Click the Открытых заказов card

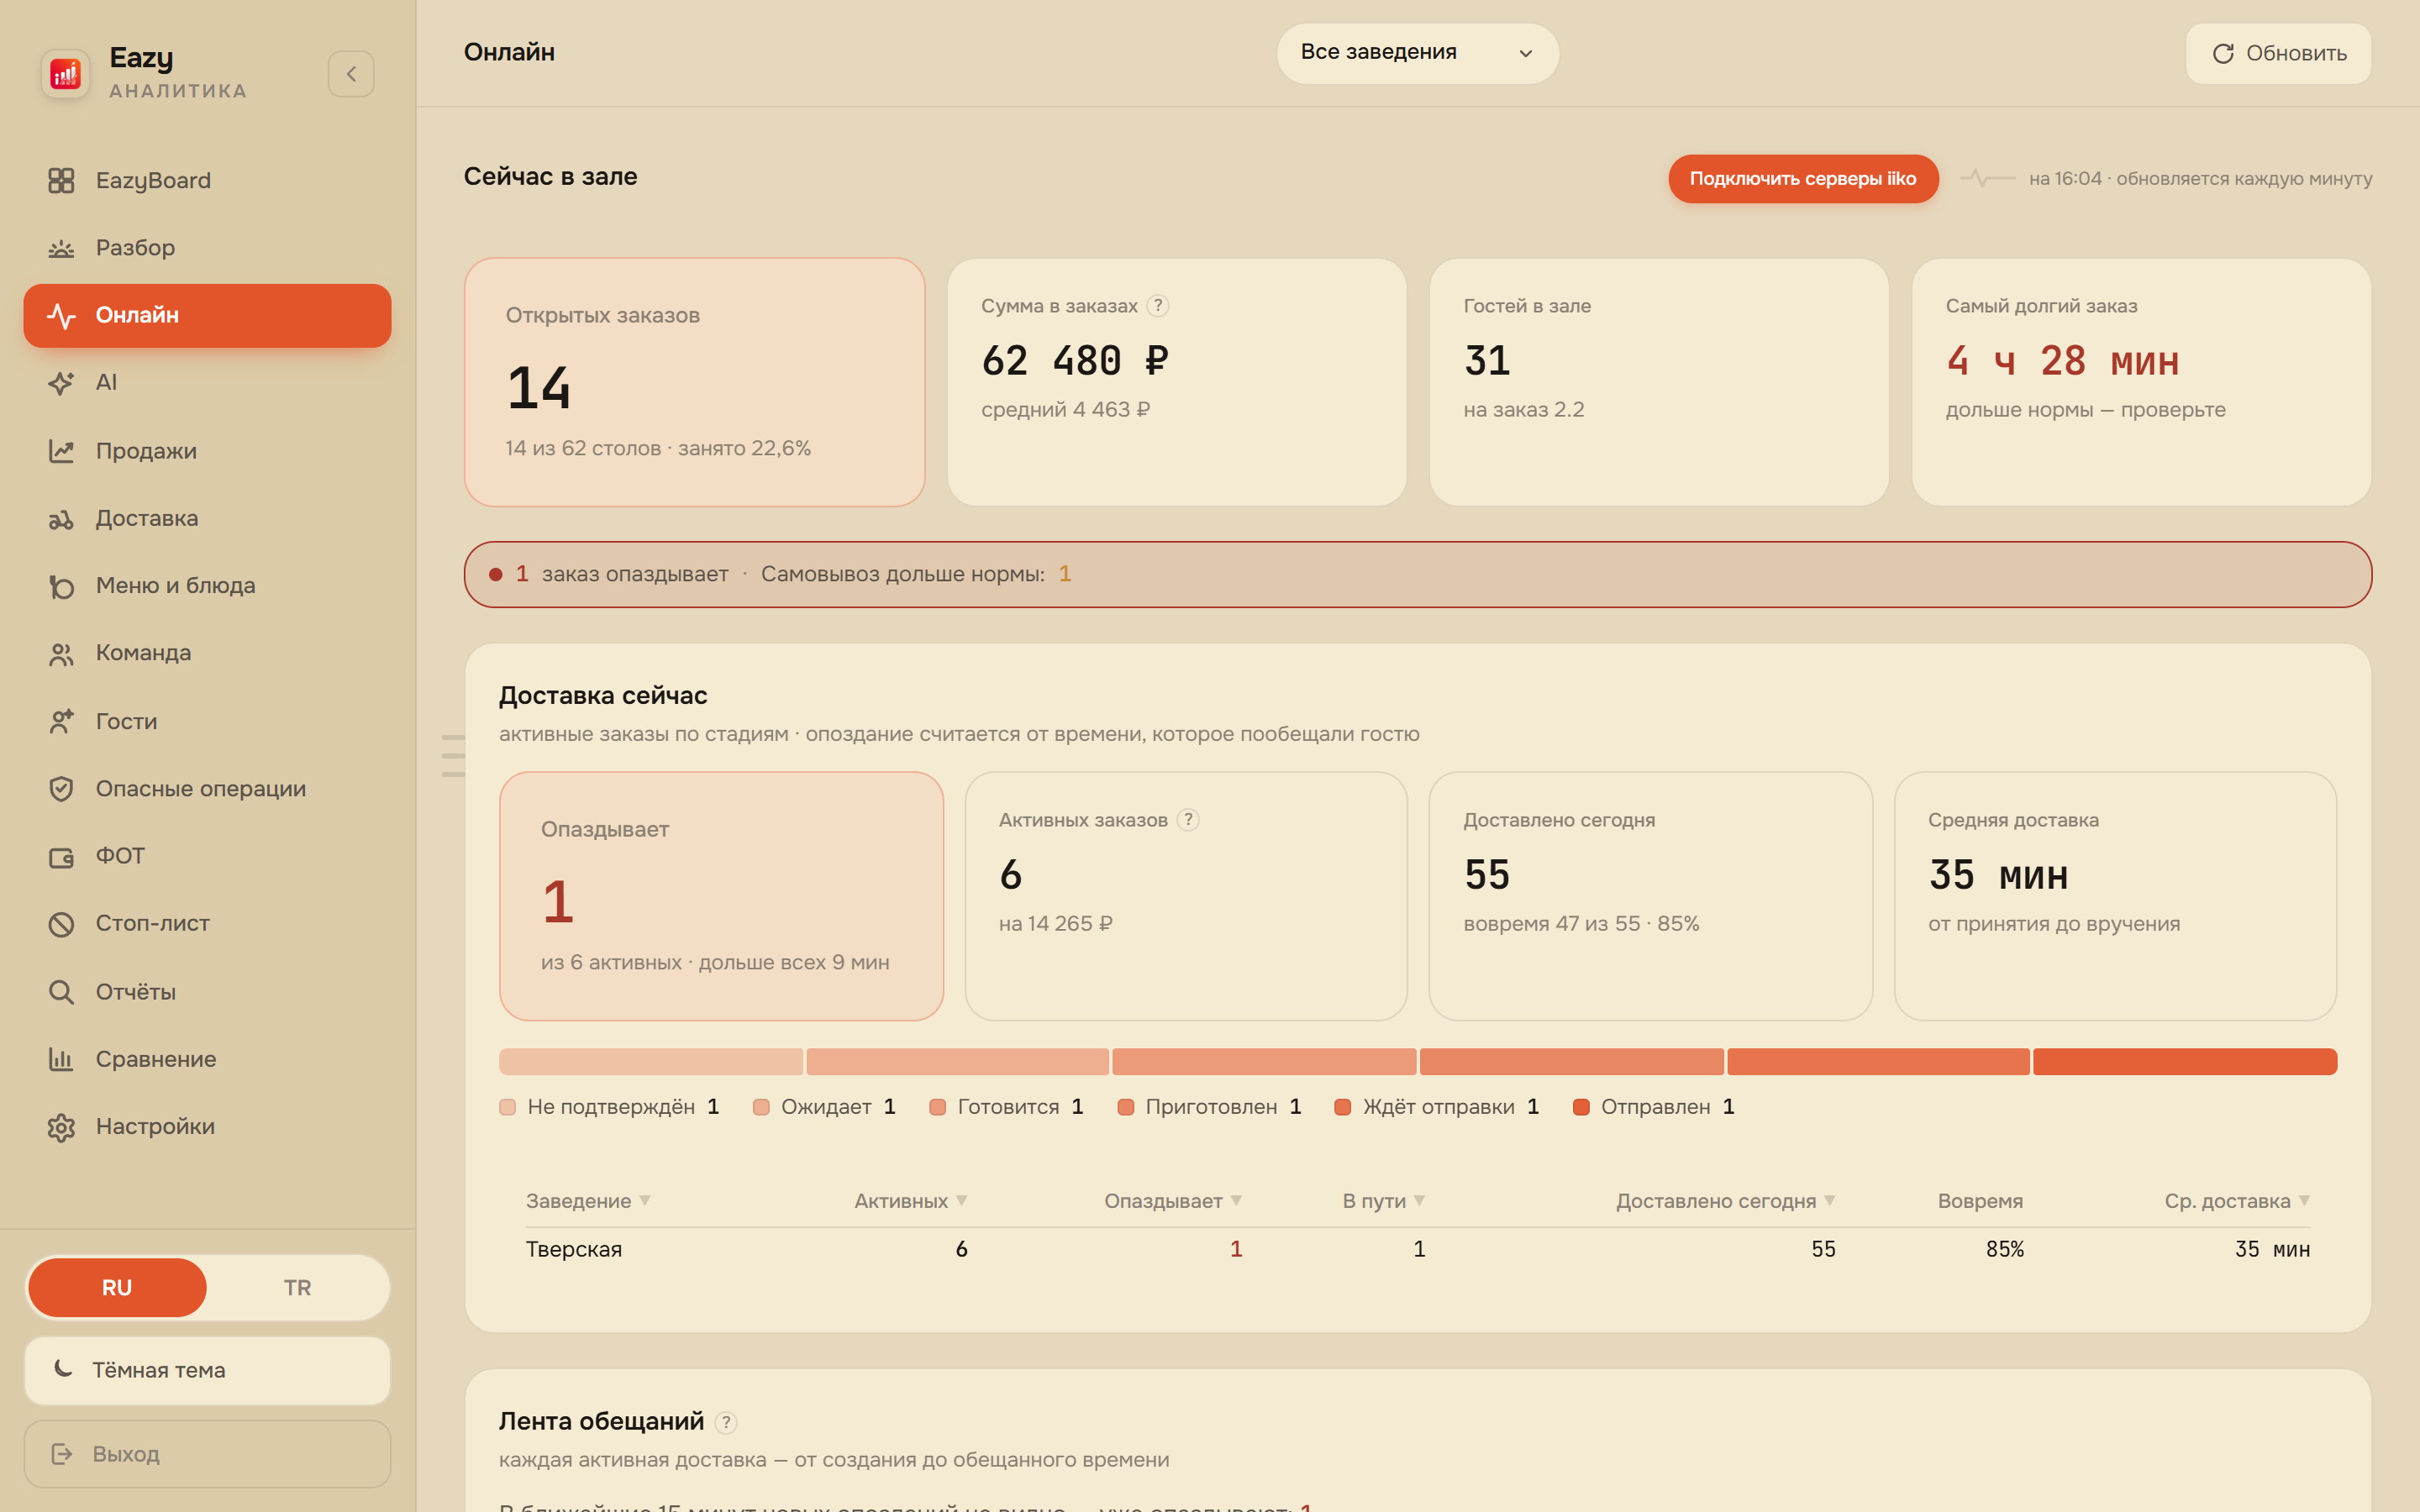click(x=694, y=382)
